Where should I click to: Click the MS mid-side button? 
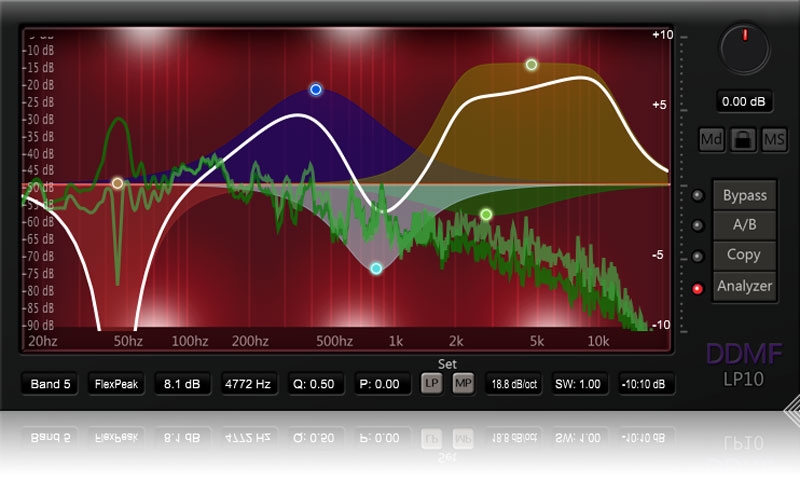774,140
